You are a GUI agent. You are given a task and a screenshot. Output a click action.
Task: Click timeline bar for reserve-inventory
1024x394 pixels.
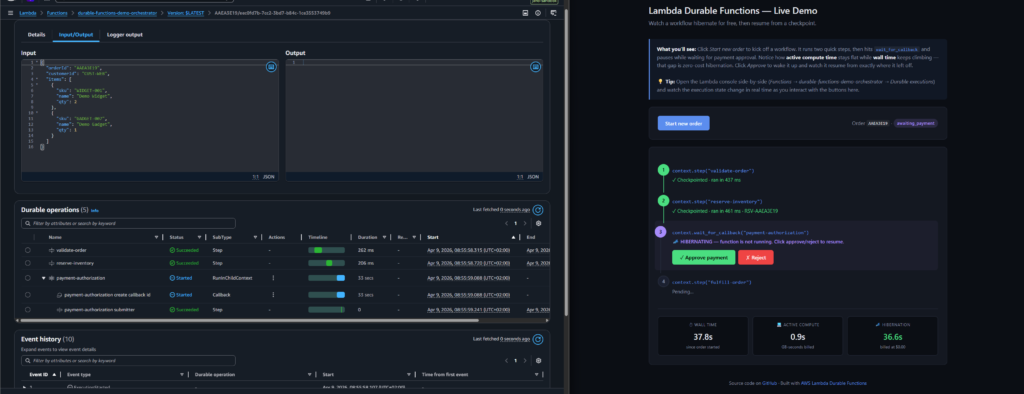tap(327, 263)
